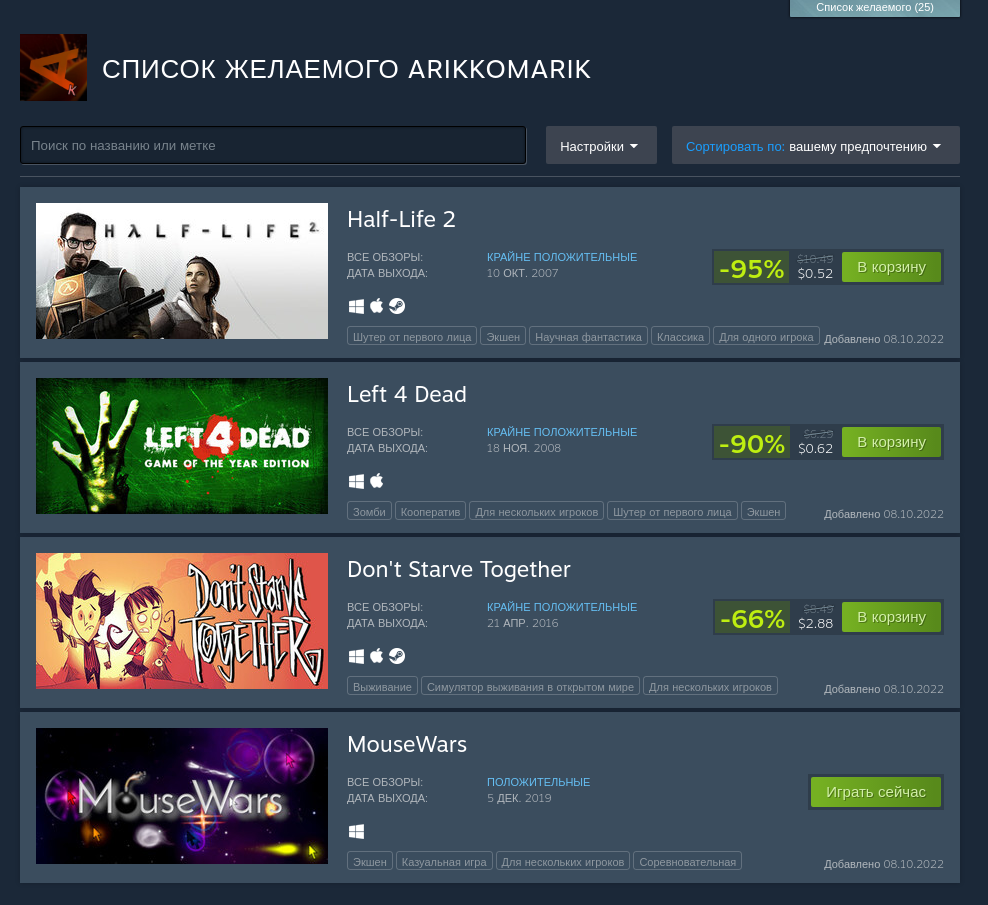Click the ArikKomarik profile avatar
Viewport: 988px width, 905px height.
point(54,67)
